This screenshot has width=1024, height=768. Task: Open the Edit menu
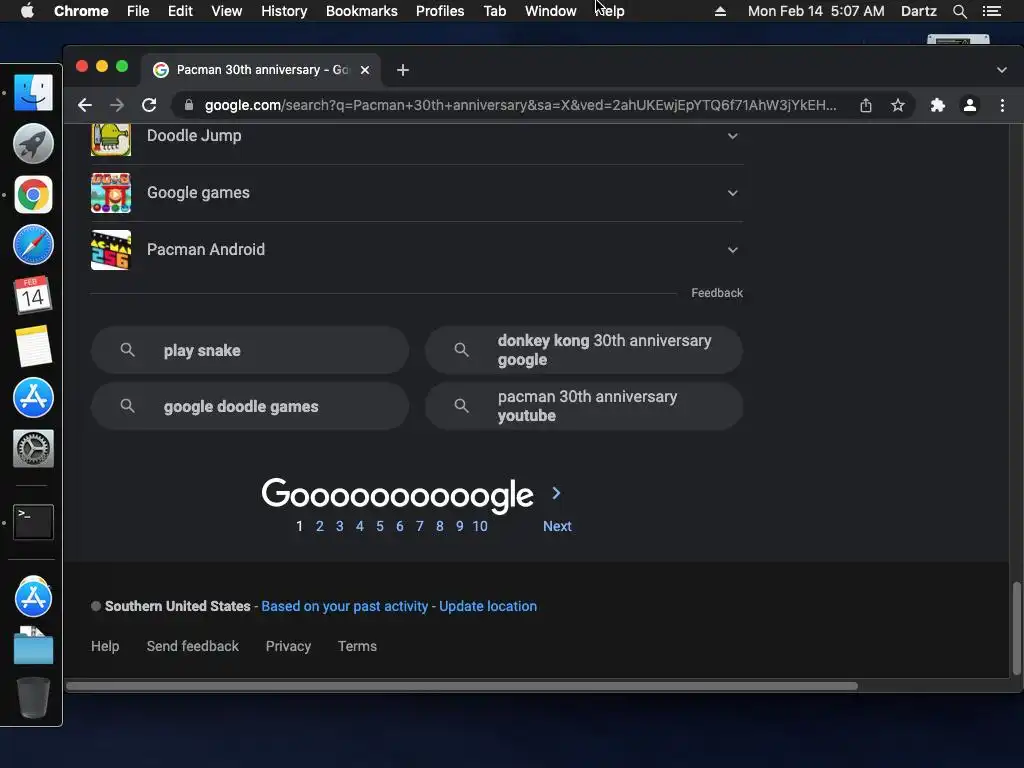click(180, 11)
